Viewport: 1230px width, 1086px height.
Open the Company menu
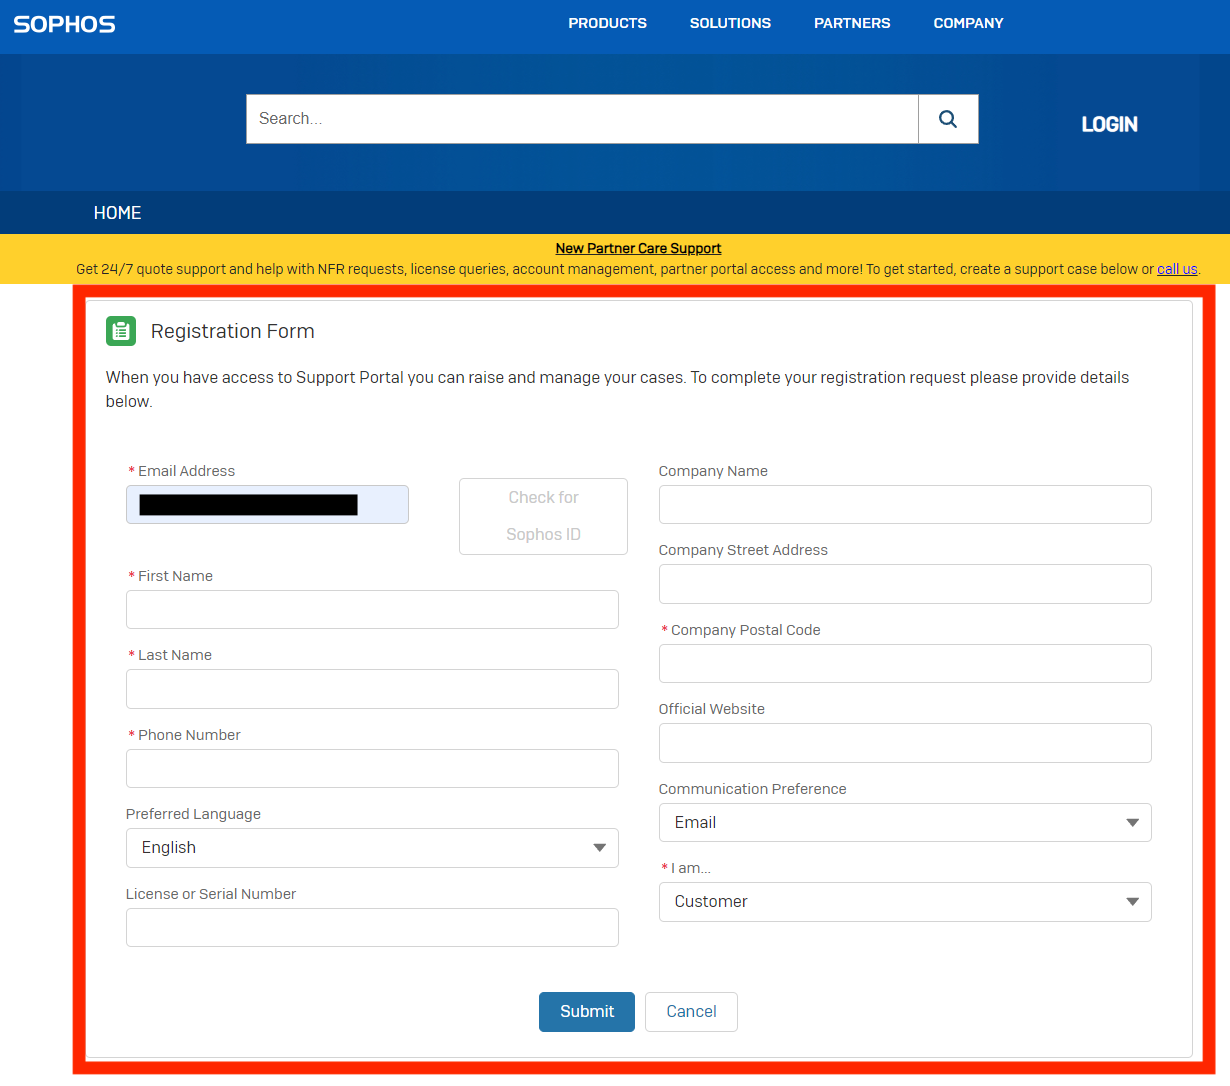[x=968, y=23]
